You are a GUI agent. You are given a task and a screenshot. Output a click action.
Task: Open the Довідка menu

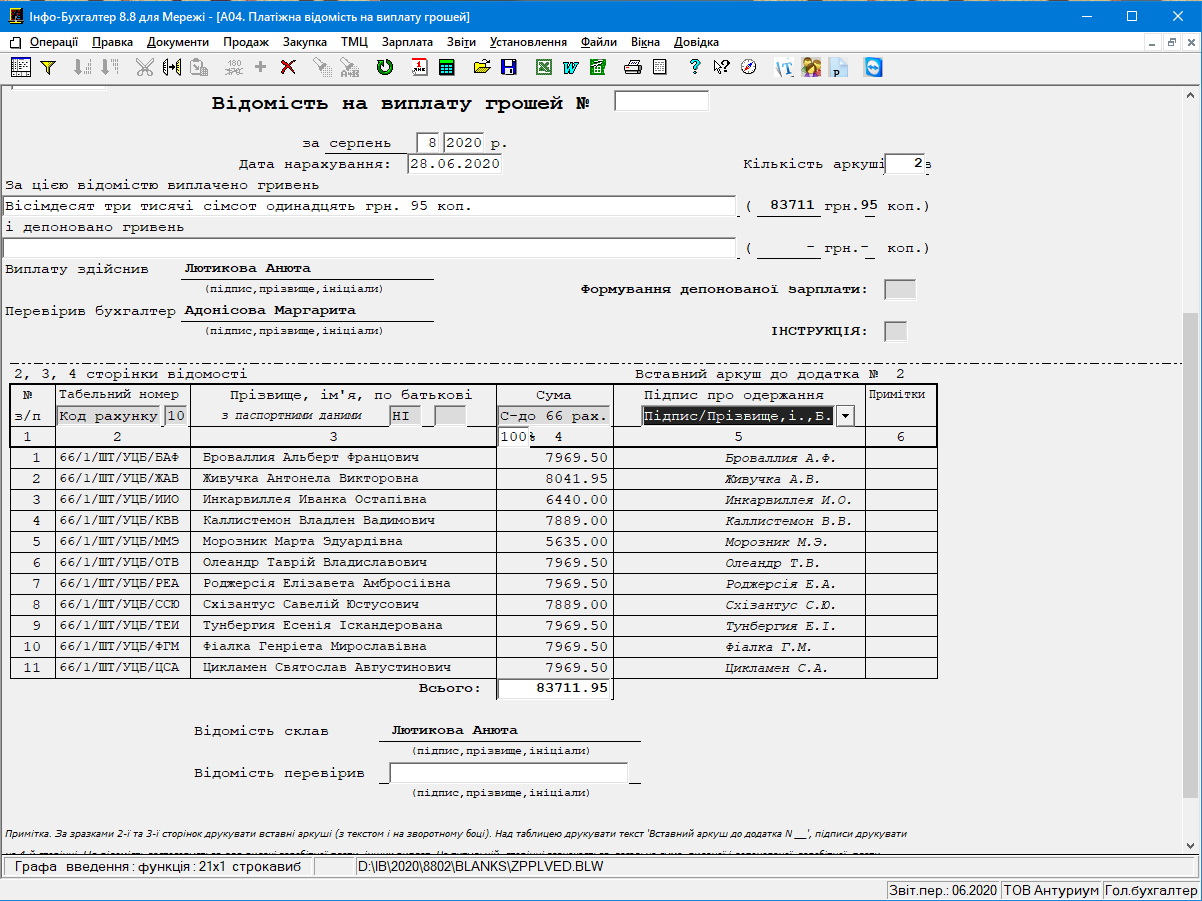[x=696, y=42]
